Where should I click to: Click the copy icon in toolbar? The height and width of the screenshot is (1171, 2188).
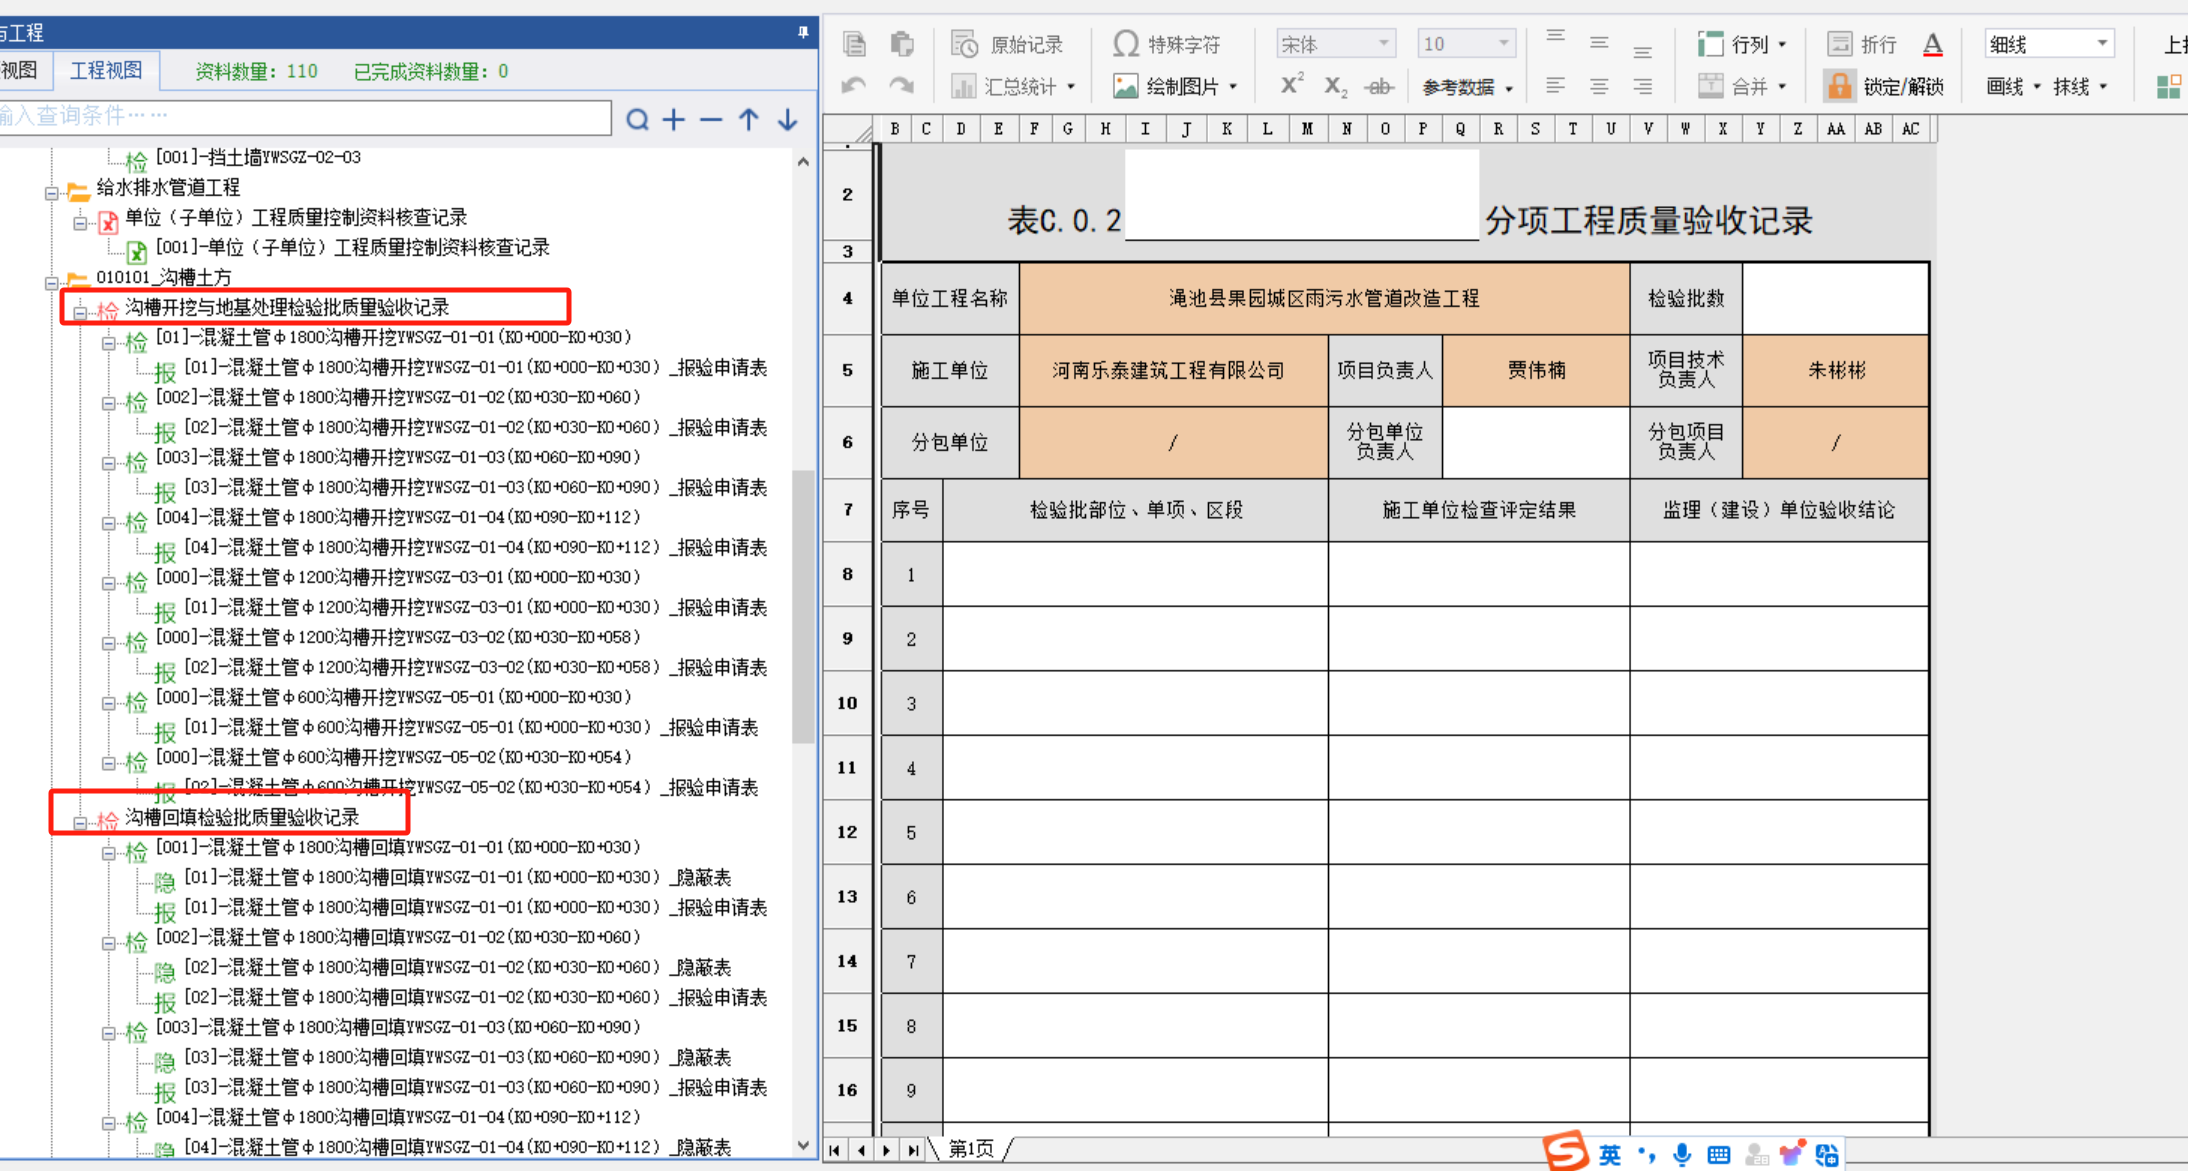pos(854,44)
